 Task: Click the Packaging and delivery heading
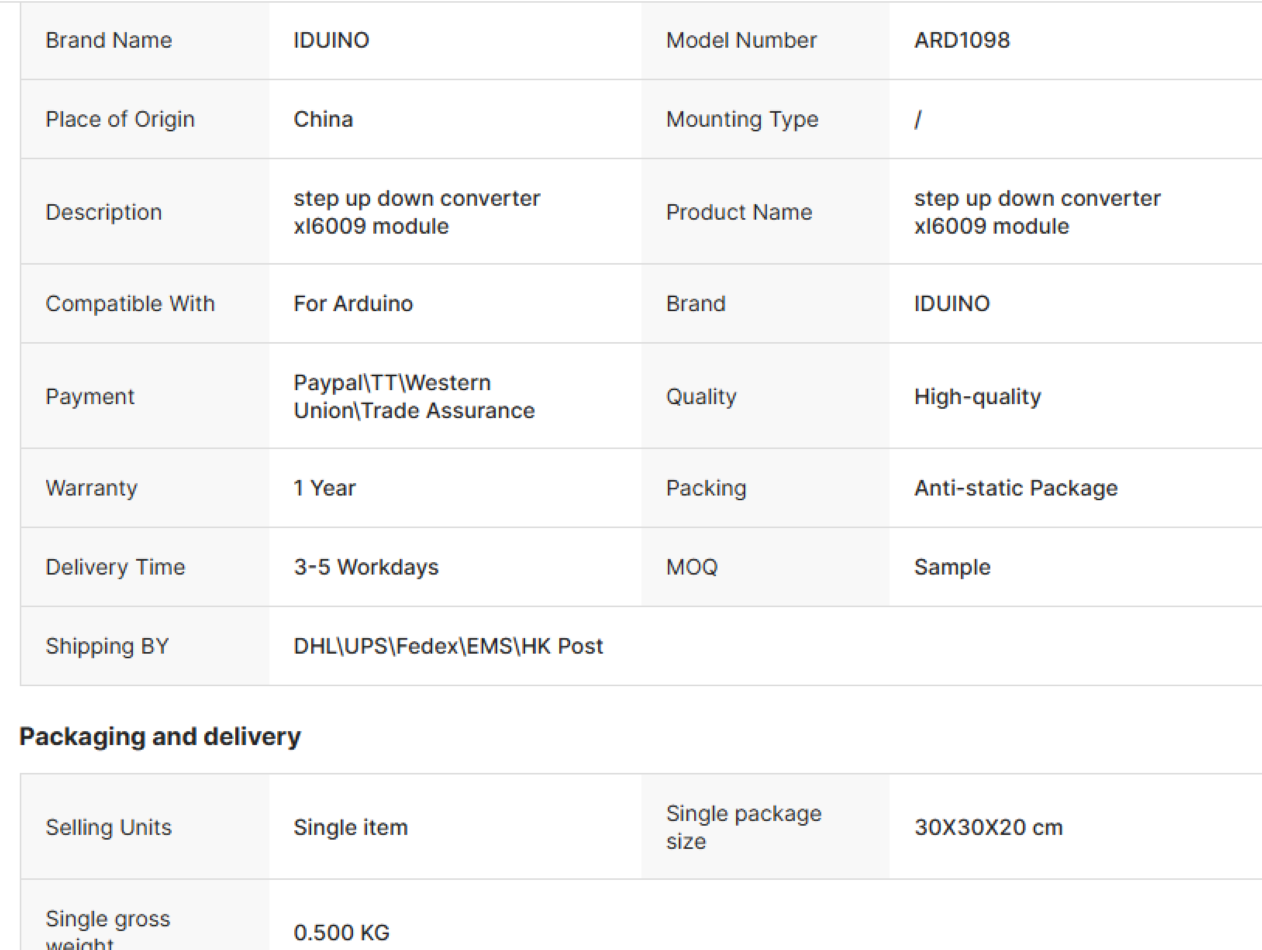click(160, 737)
